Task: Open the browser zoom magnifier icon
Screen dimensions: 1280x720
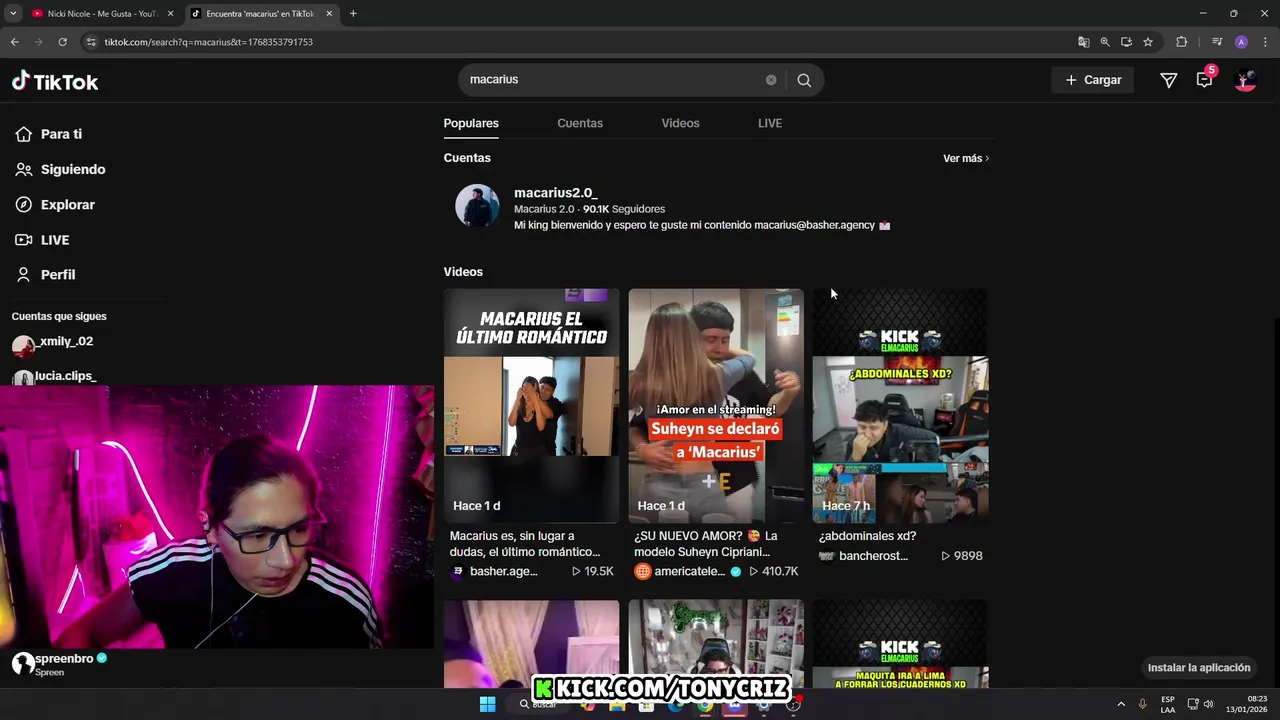Action: 1105,42
